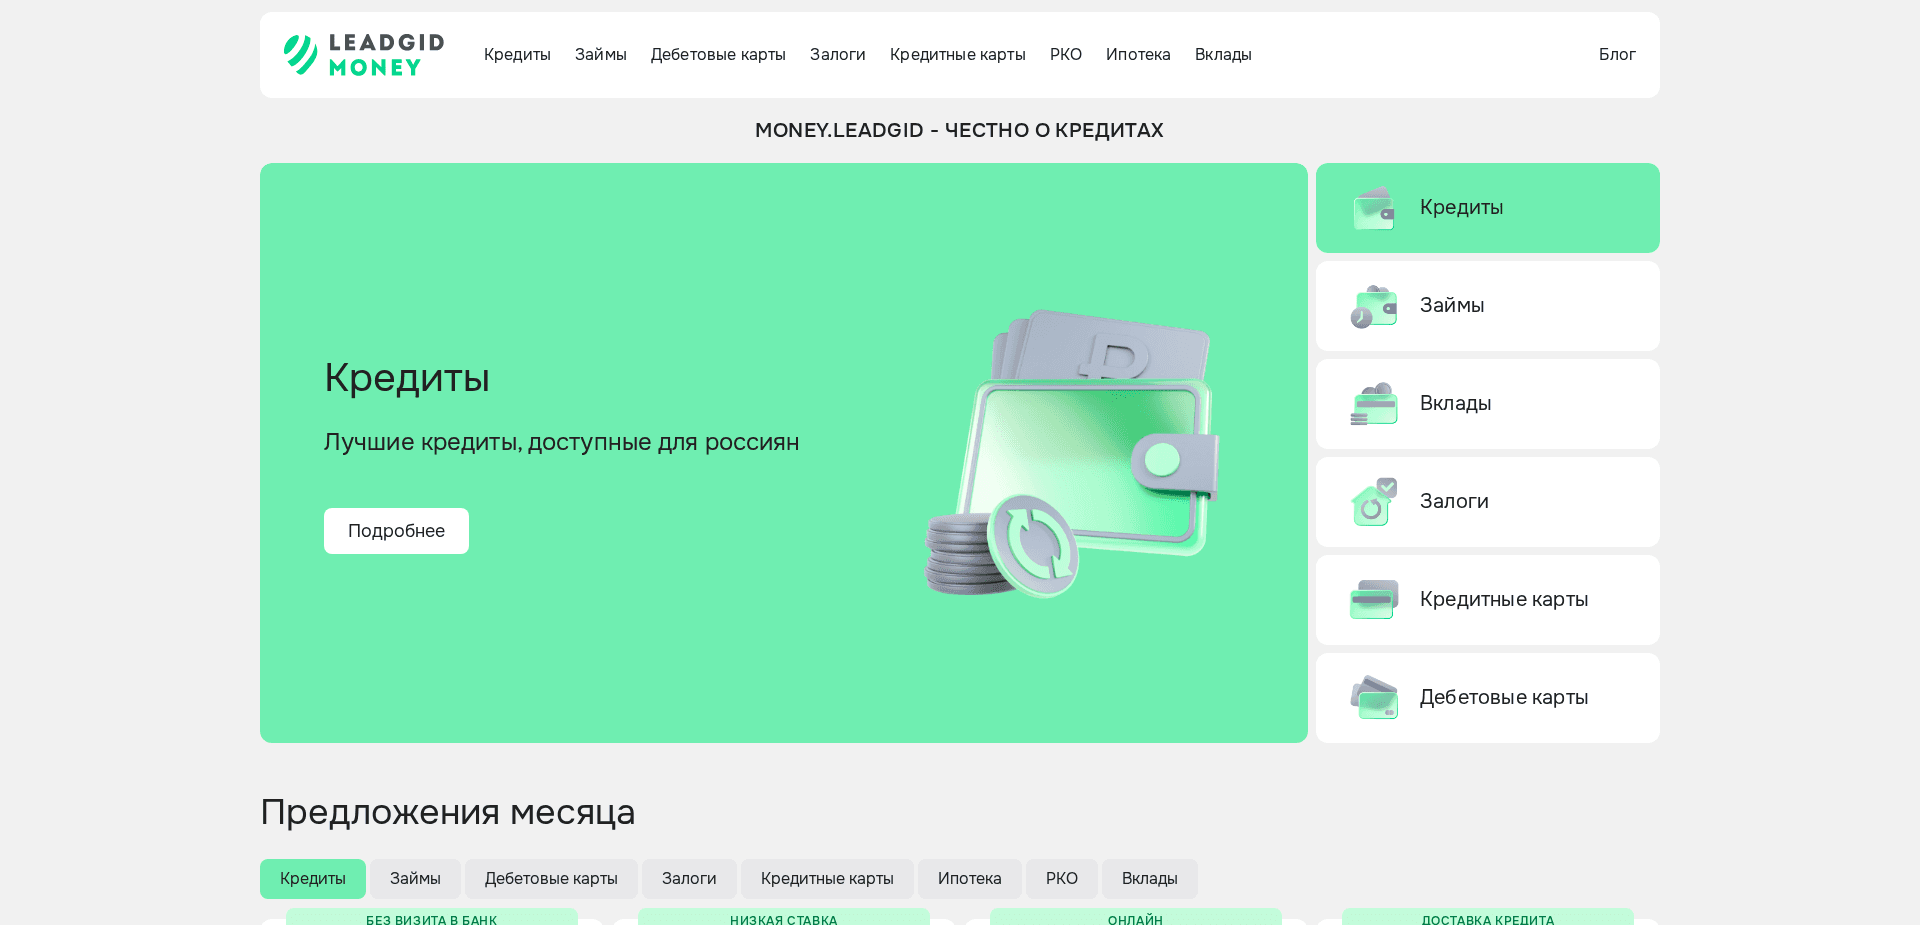Click the clock-wallet icon next to Займы
Viewport: 1920px width, 925px height.
tap(1374, 306)
